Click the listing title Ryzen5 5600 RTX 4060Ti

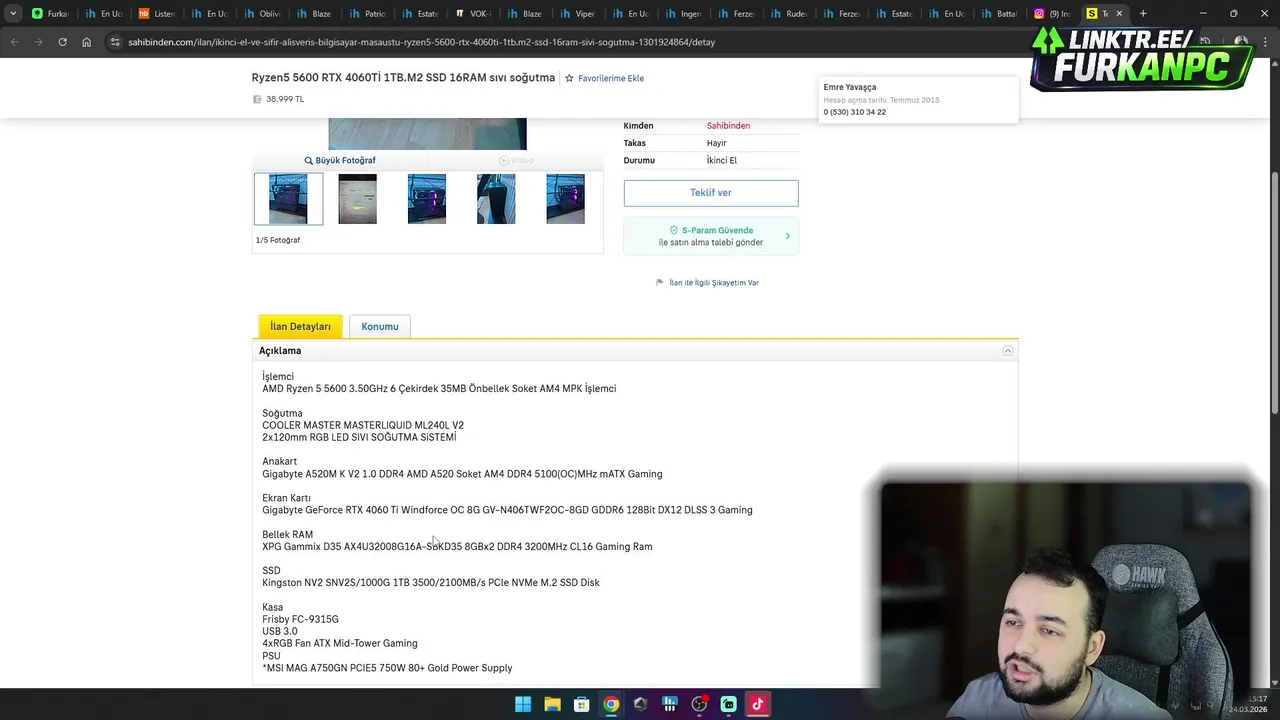403,77
